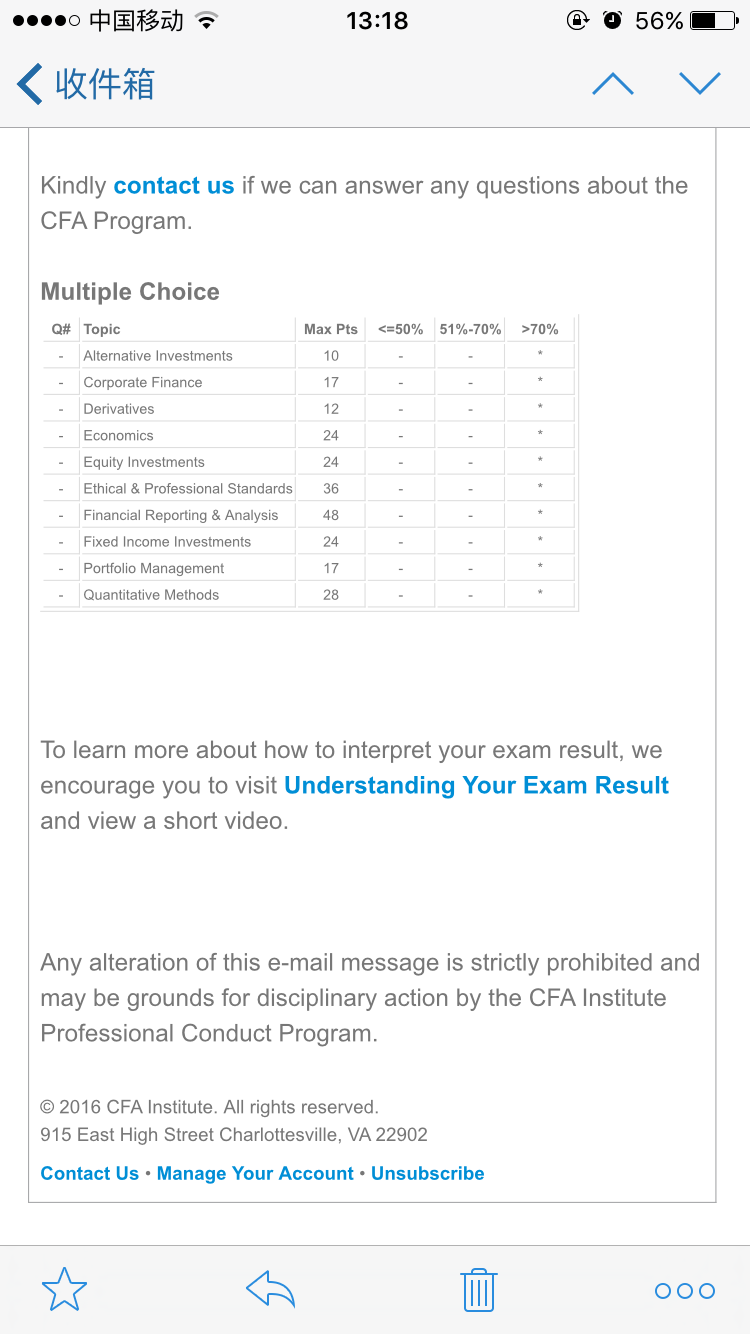Select the Financial Reporting & Analysis row
This screenshot has width=750, height=1334.
(181, 515)
